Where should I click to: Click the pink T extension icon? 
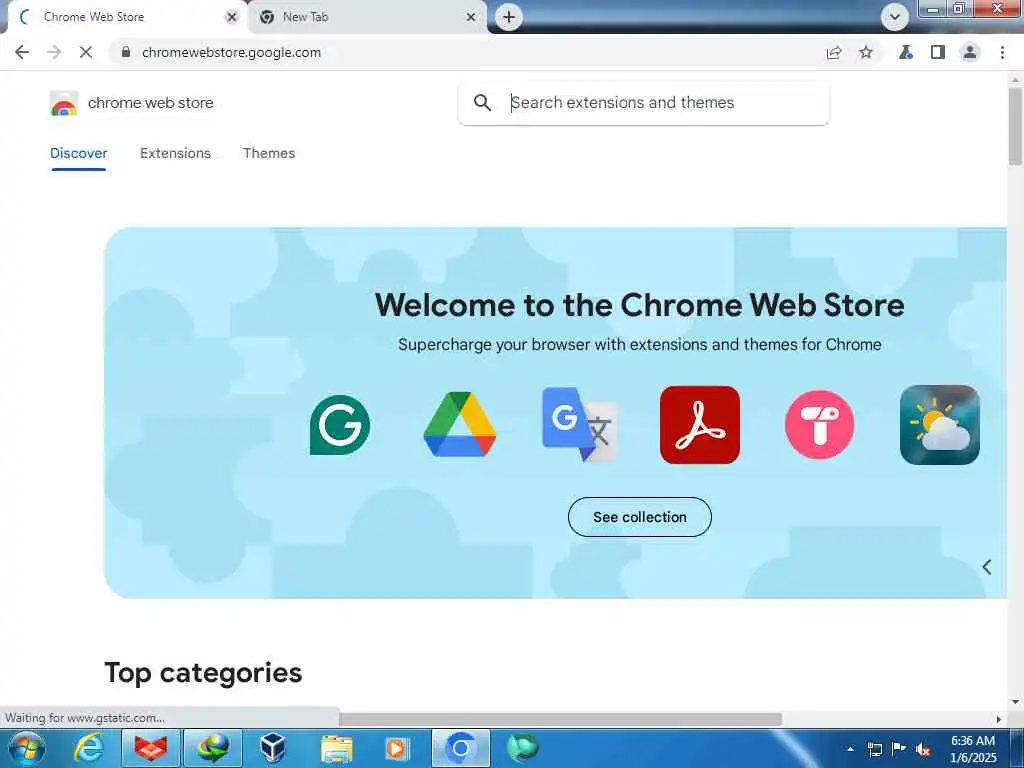[820, 425]
